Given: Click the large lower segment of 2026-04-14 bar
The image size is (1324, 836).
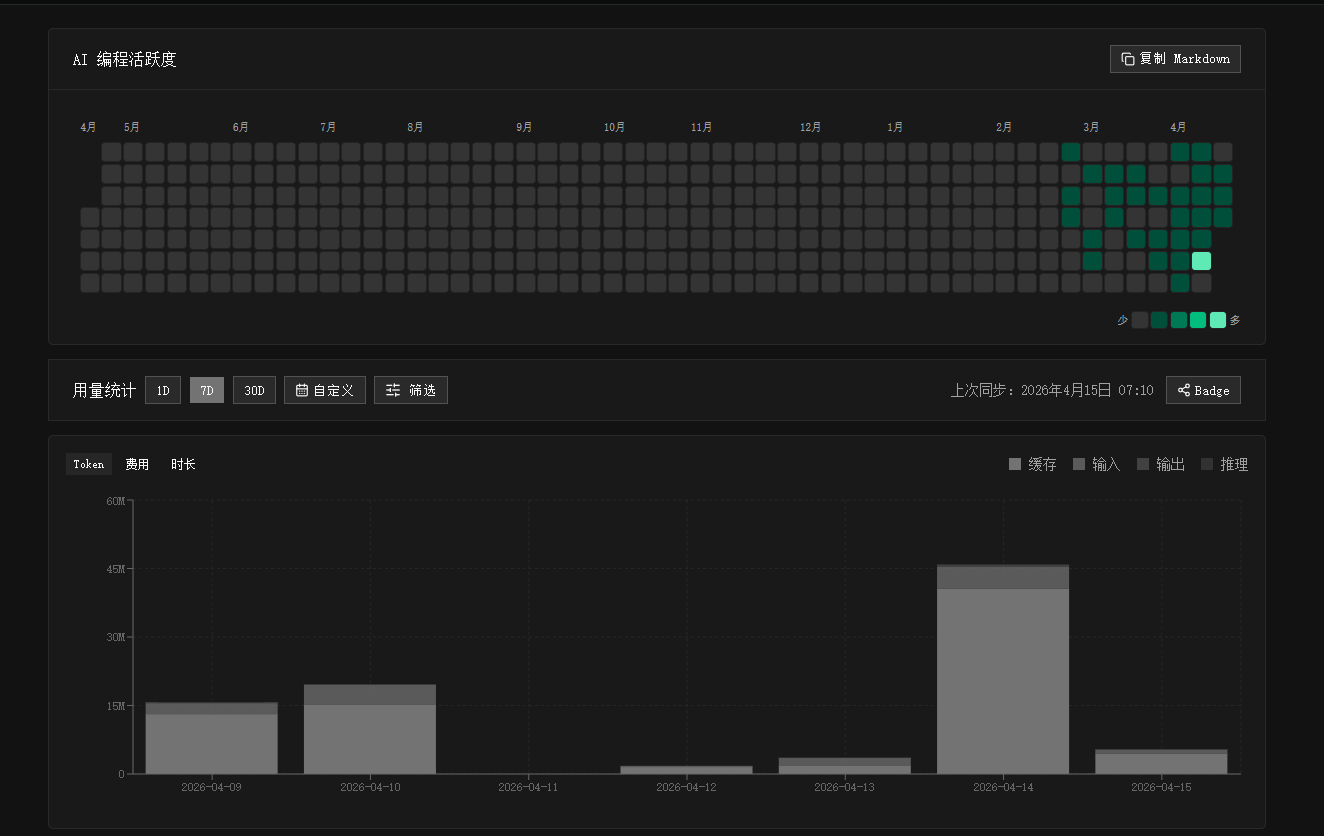Looking at the screenshot, I should point(1003,681).
